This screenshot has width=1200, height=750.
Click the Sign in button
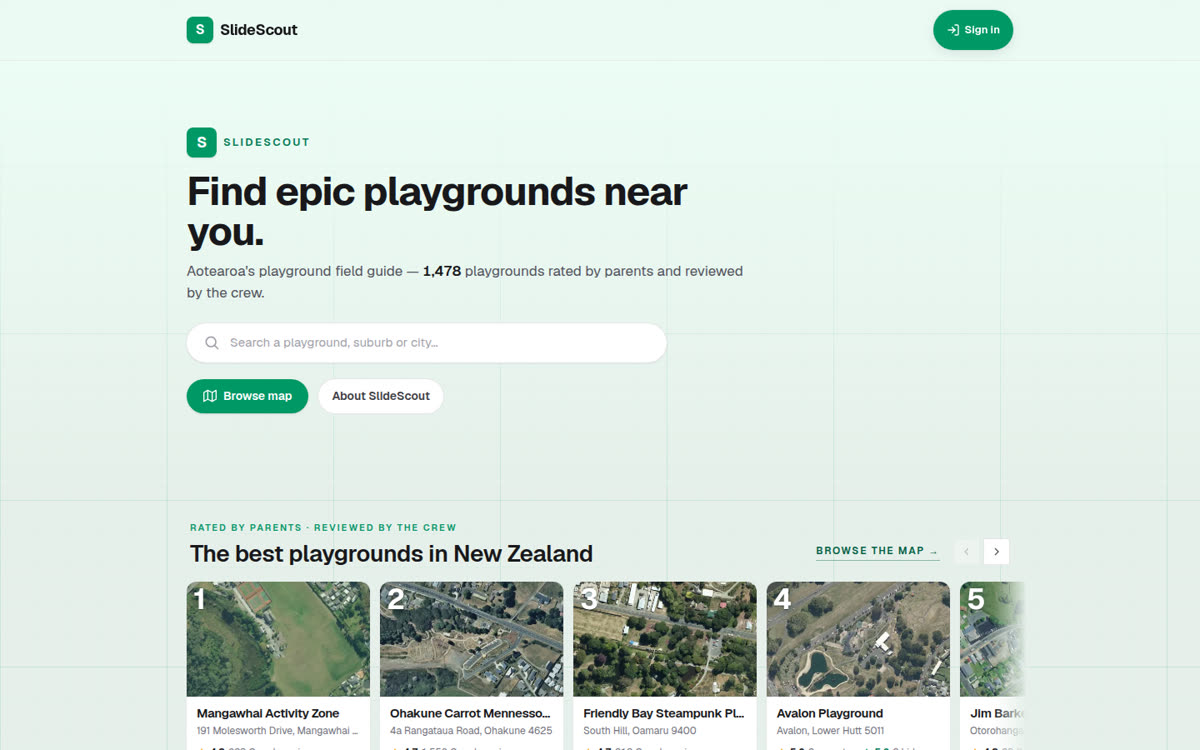[x=973, y=30]
